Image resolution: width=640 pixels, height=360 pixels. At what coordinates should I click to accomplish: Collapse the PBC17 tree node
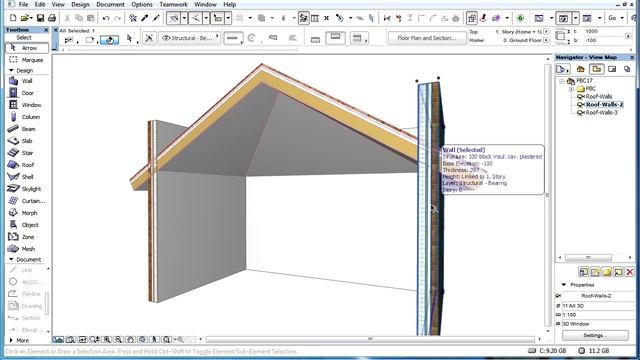tap(562, 81)
